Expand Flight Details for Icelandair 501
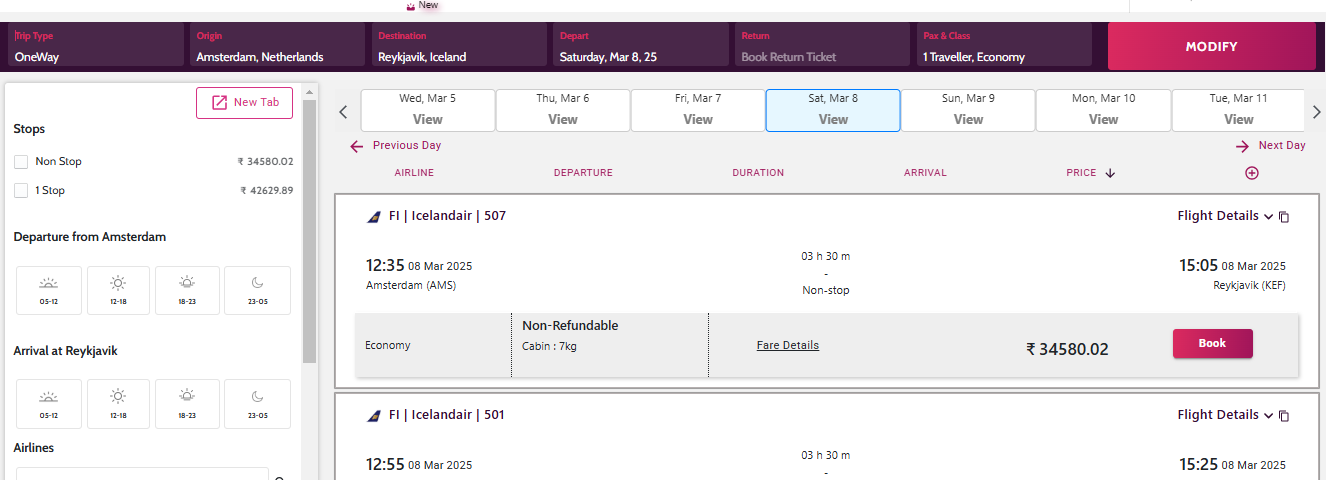This screenshot has width=1326, height=480. (x=1225, y=415)
